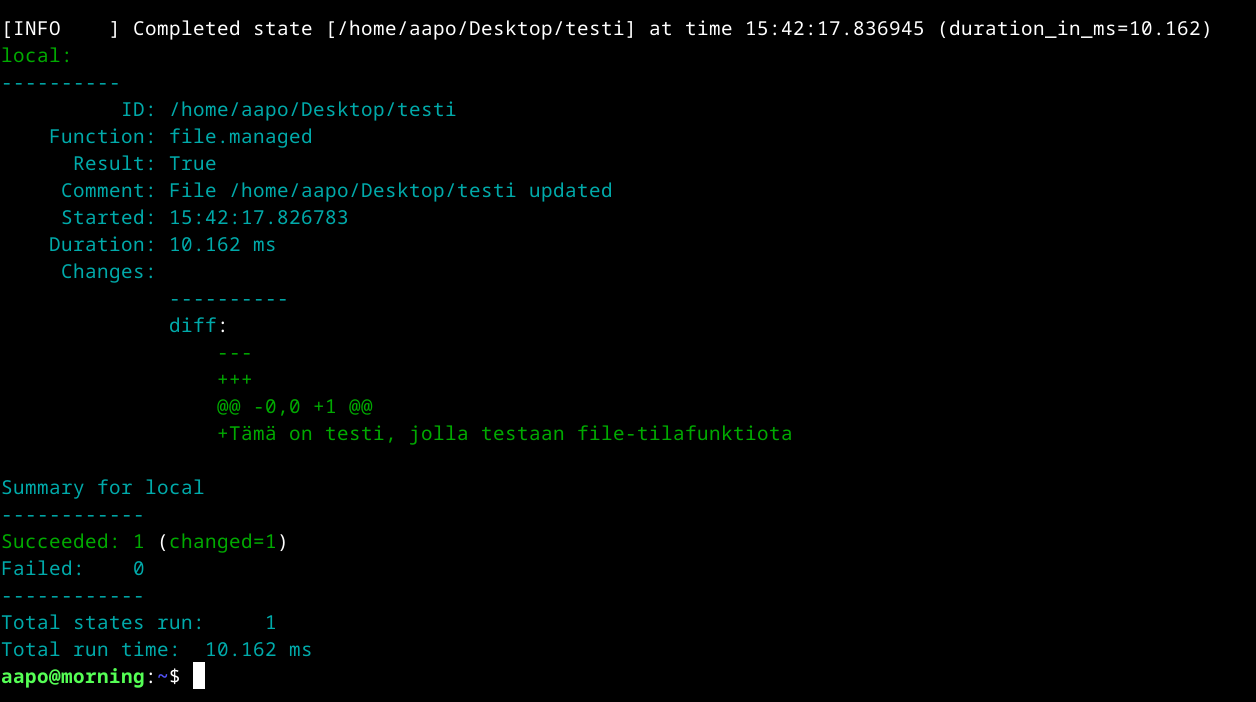Click the 'Total run time:' label
1256x702 pixels.
[90, 650]
